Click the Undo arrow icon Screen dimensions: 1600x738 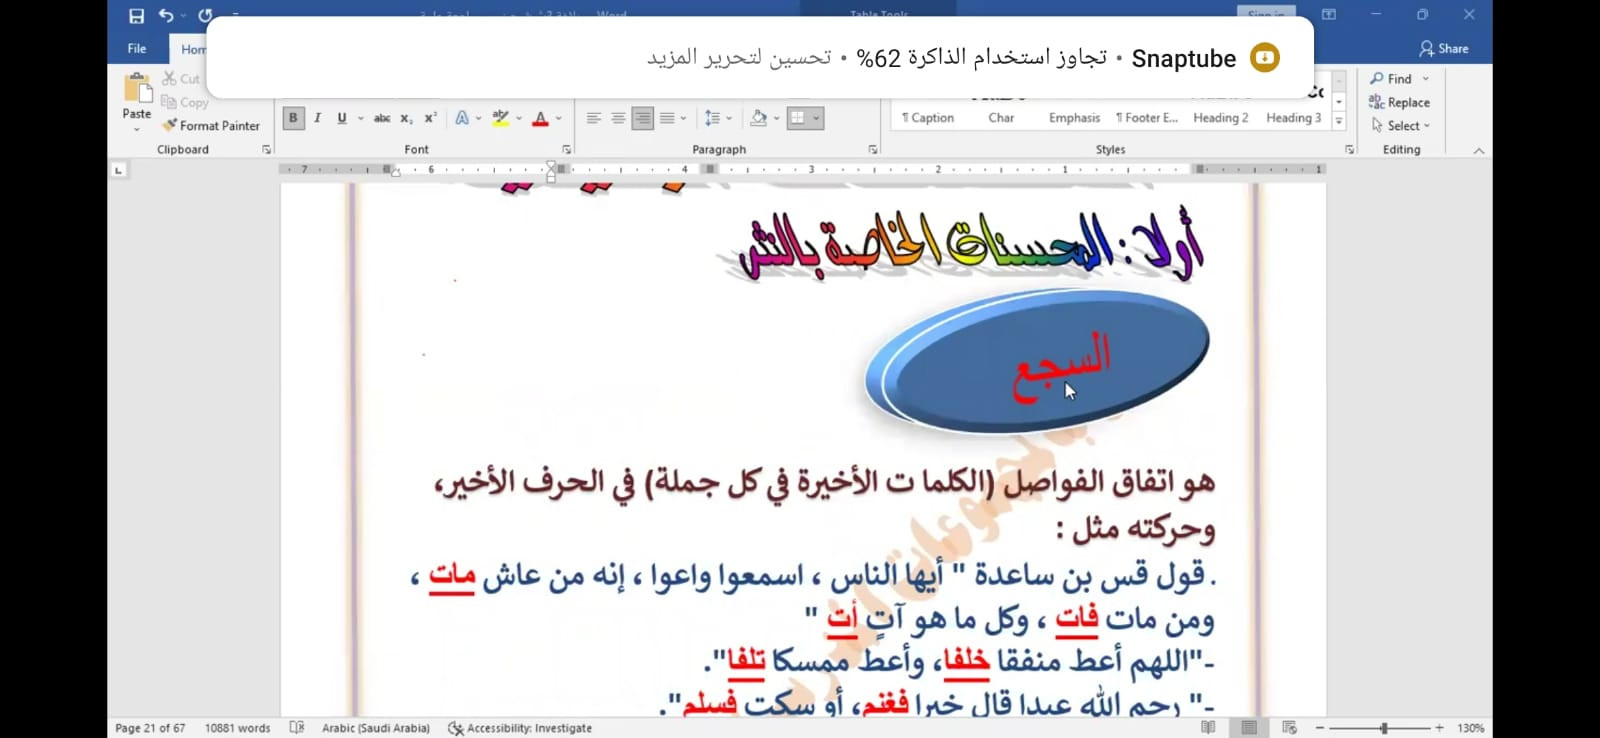pos(166,15)
